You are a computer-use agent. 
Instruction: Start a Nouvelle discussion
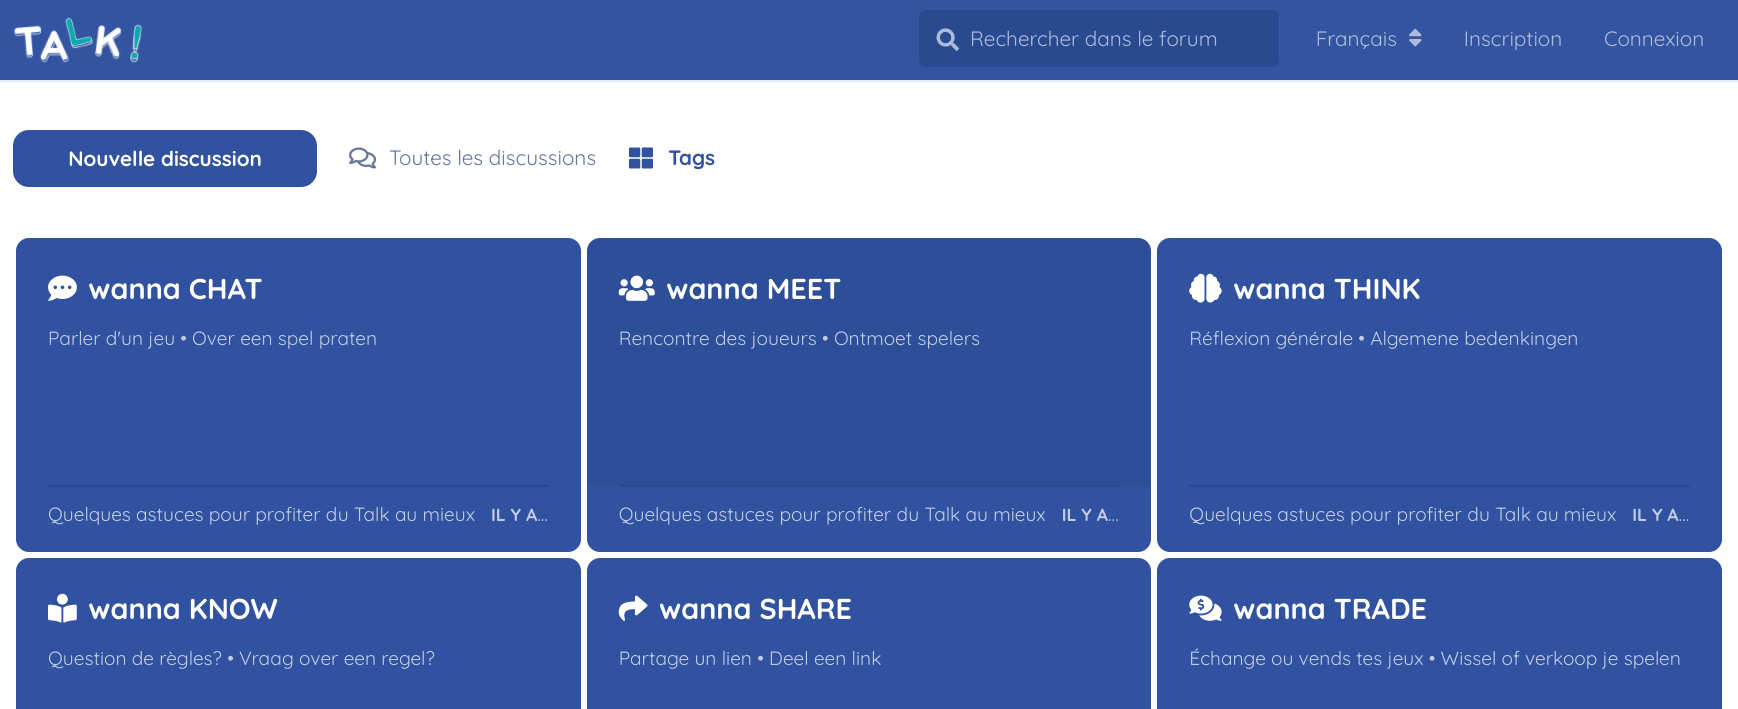[165, 158]
